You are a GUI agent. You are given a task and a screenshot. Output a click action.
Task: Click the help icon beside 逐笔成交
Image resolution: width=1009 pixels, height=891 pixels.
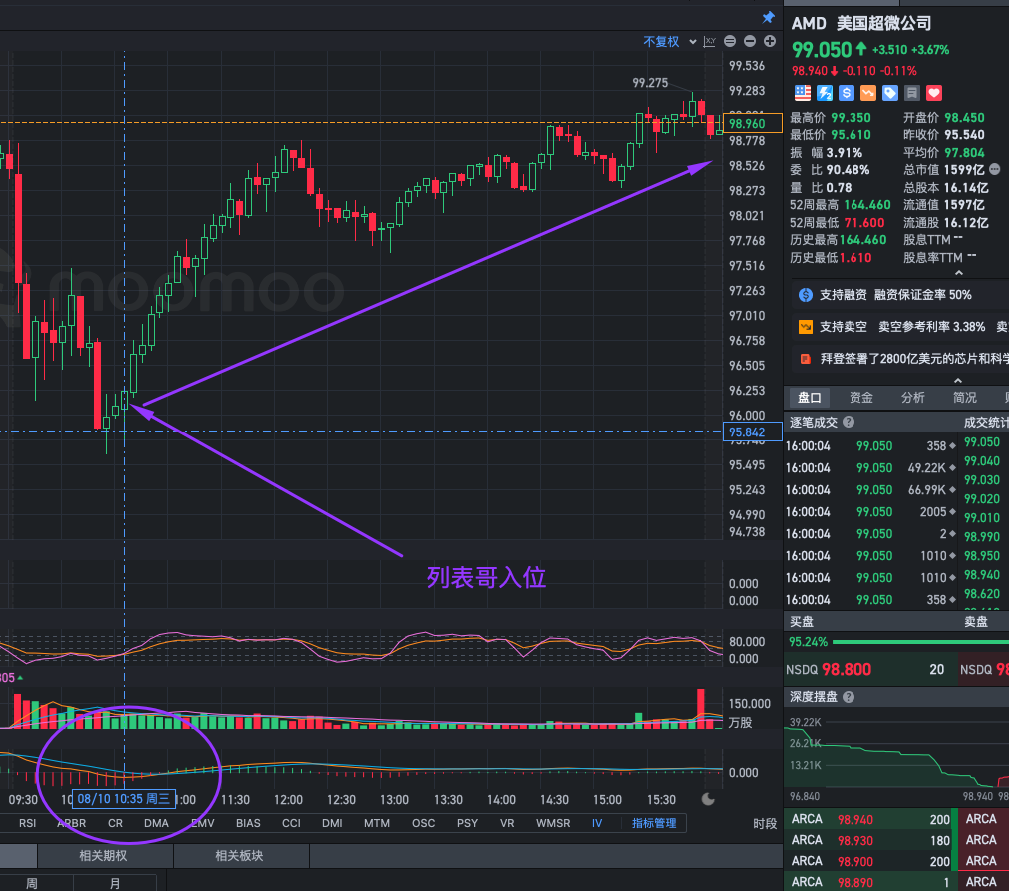click(x=849, y=423)
